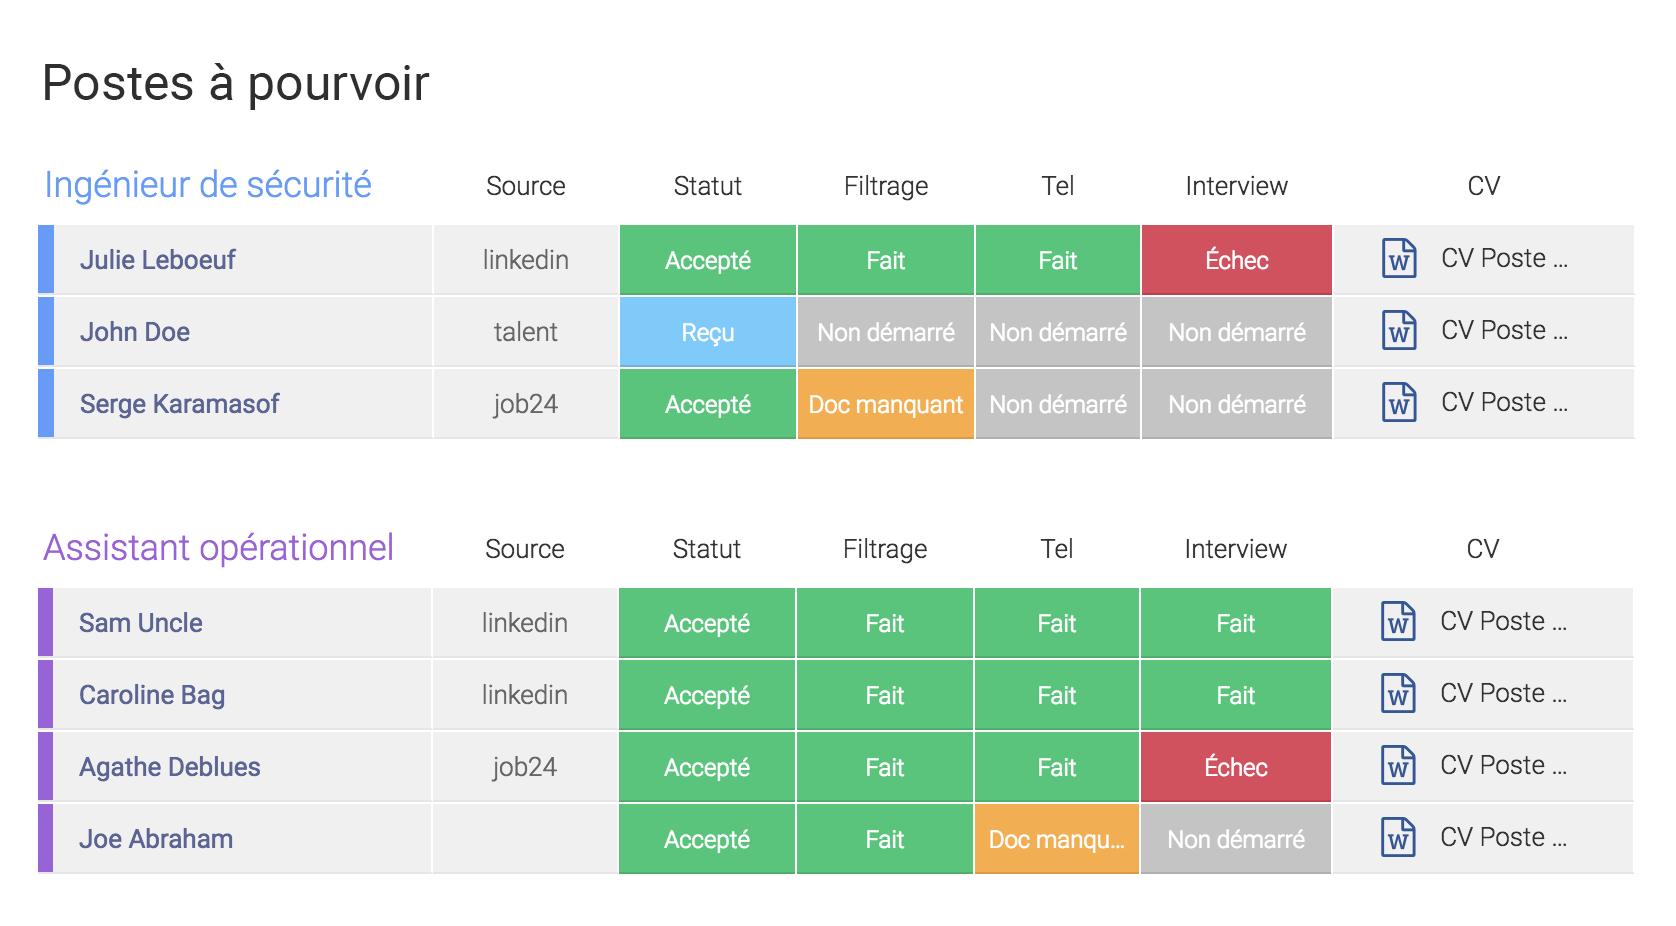Click Julie Leboeuf's blue row color bar
Screen dimensions: 1676x926
coord(46,260)
